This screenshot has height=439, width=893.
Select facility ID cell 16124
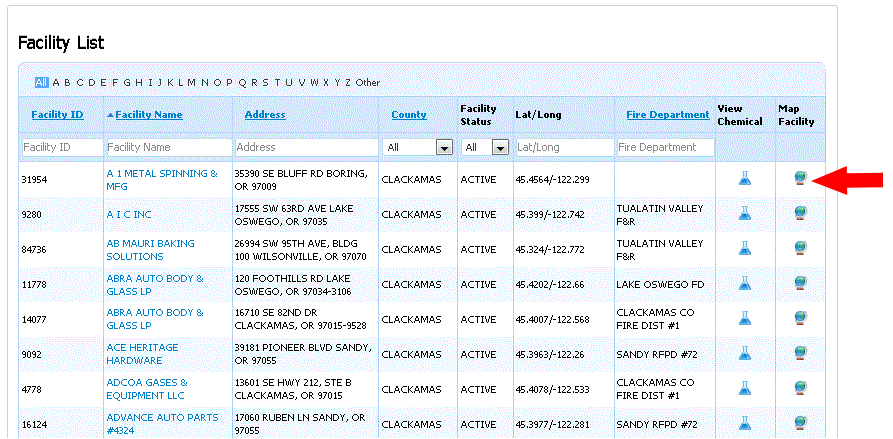click(35, 425)
